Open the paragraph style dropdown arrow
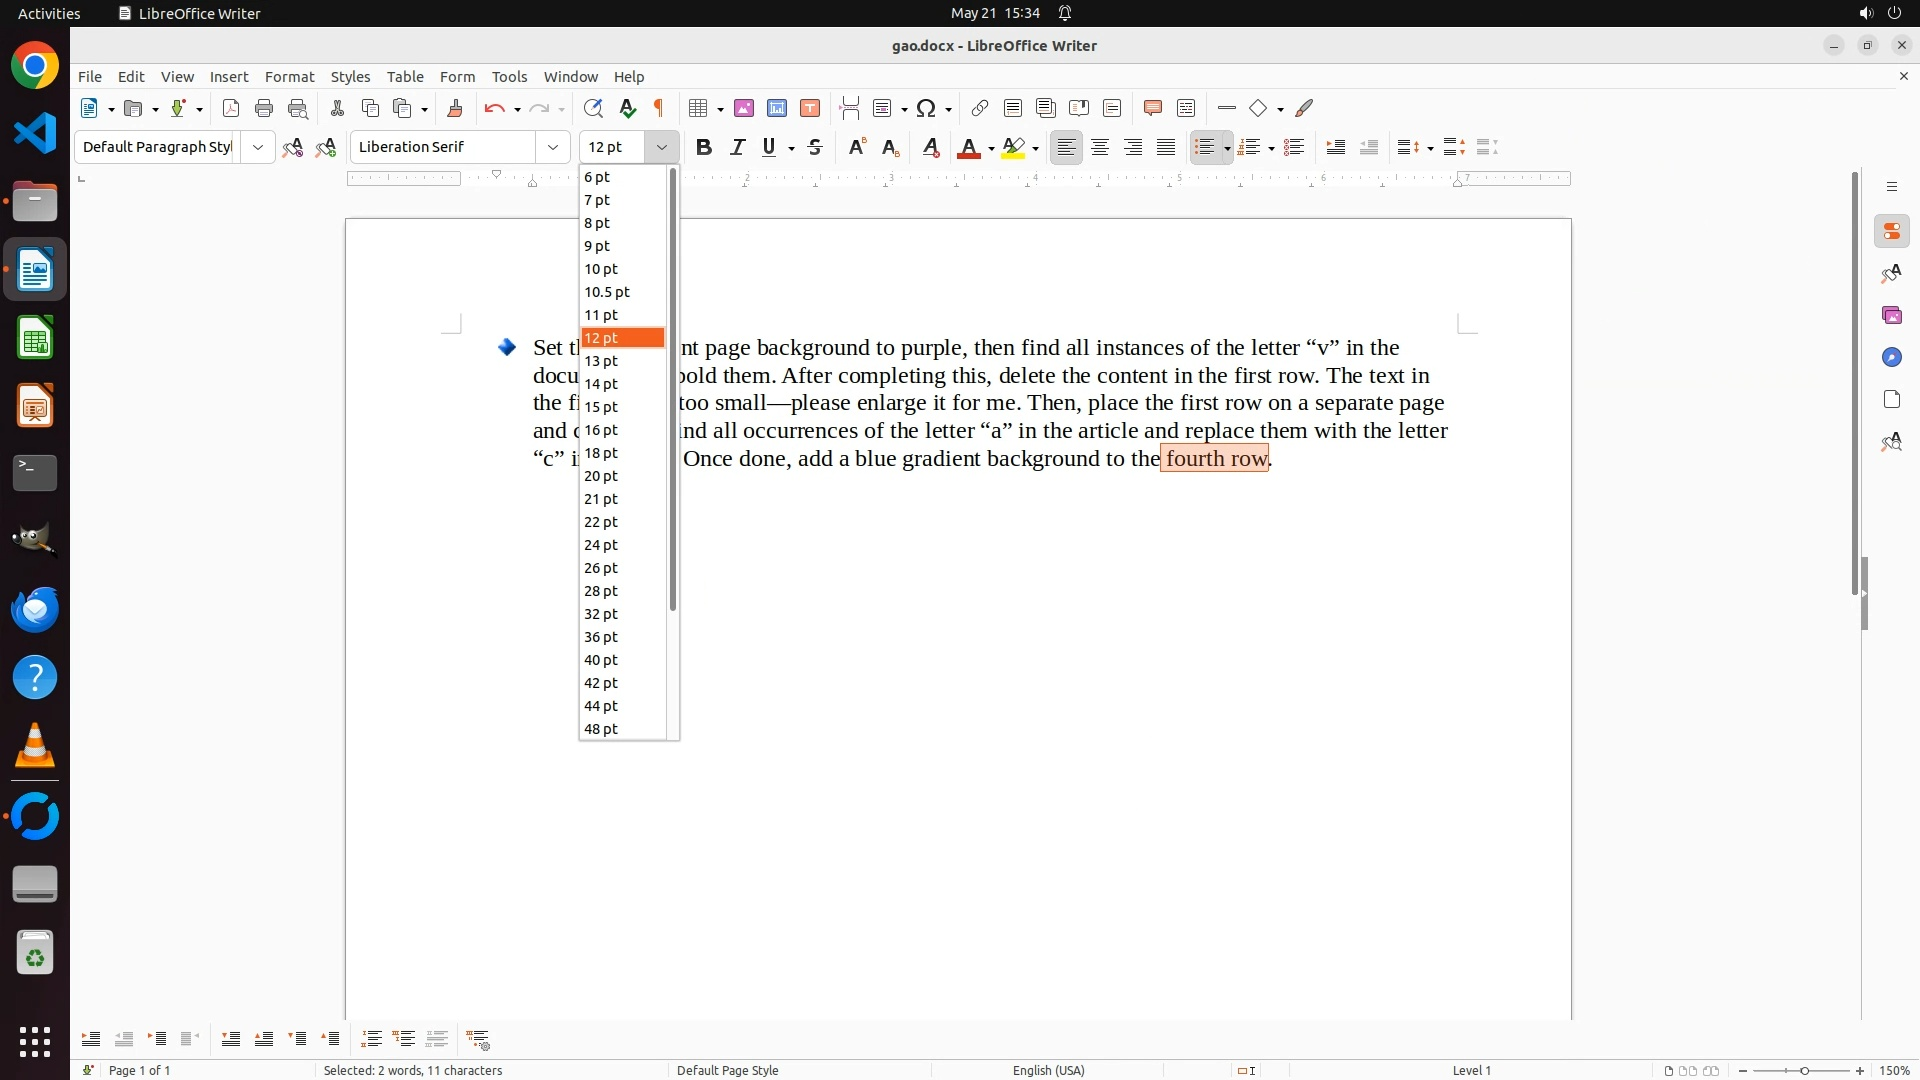The height and width of the screenshot is (1080, 1920). (x=258, y=147)
